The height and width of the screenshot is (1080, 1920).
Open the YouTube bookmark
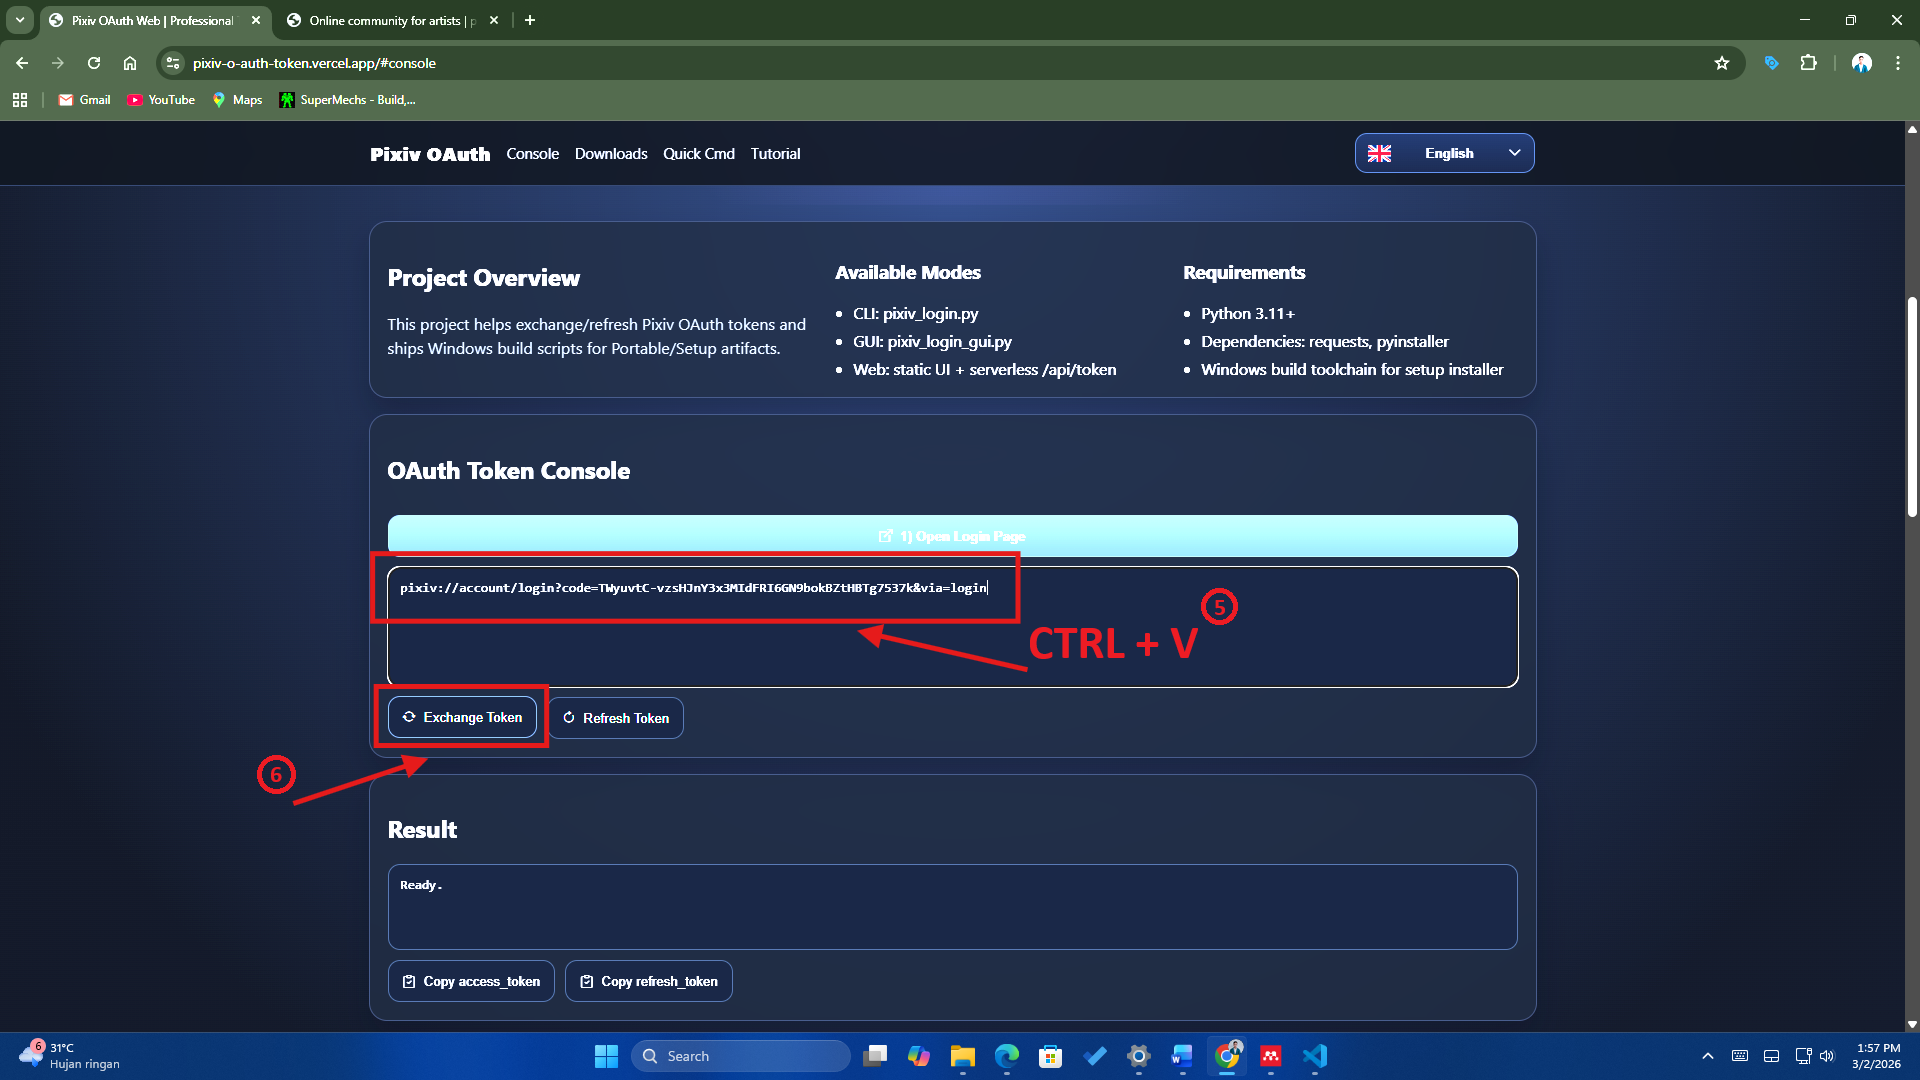point(161,100)
